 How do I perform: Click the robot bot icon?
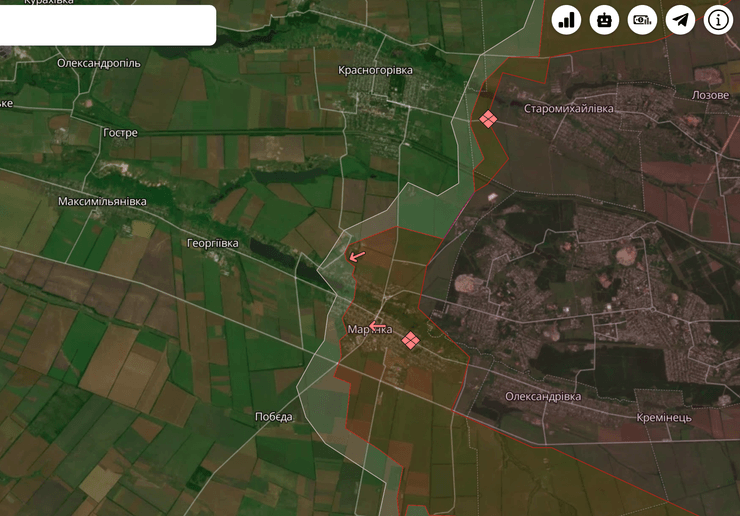[605, 19]
